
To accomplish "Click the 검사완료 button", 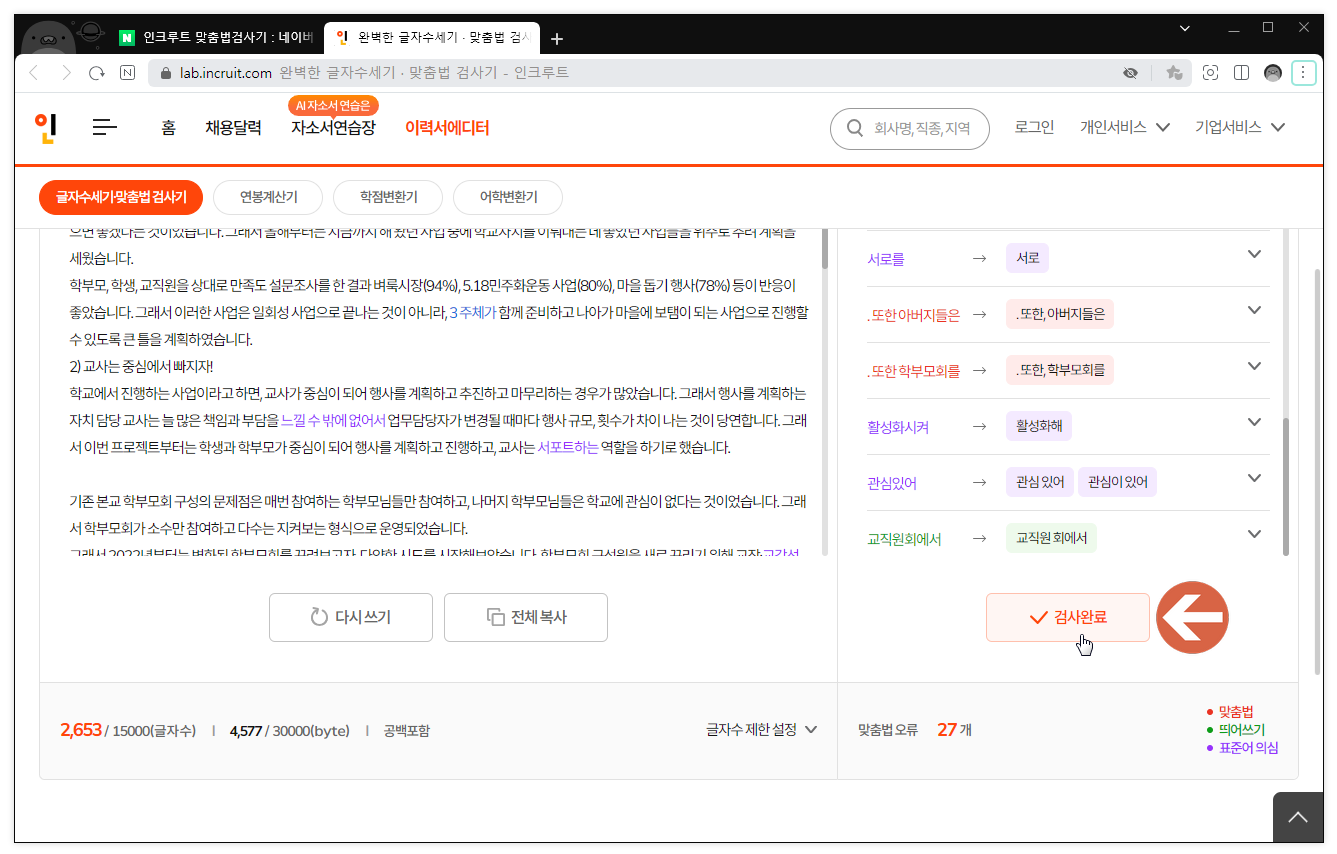I will click(1068, 617).
